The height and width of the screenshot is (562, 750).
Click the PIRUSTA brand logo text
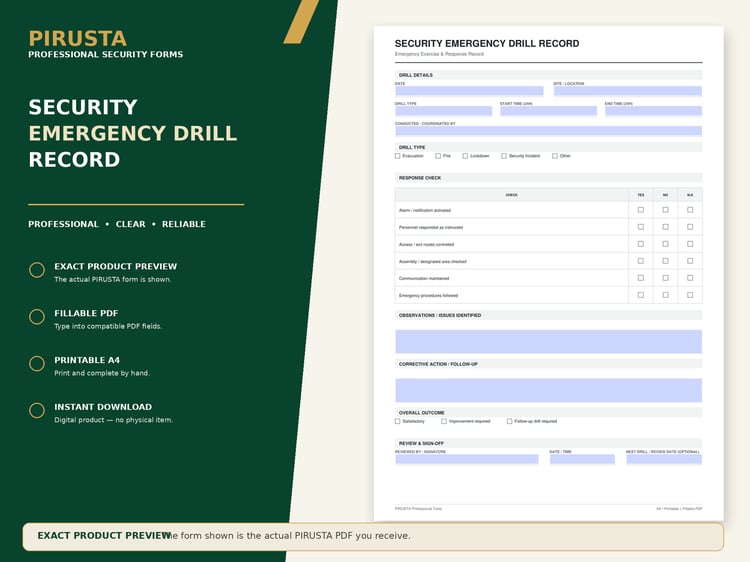click(x=77, y=39)
